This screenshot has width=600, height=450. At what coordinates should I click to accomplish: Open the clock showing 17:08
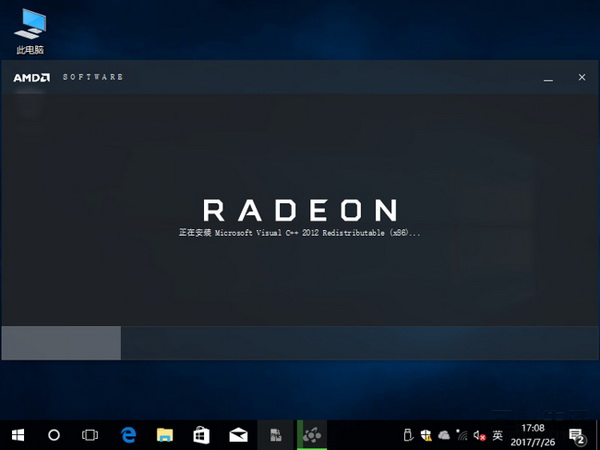coord(533,435)
